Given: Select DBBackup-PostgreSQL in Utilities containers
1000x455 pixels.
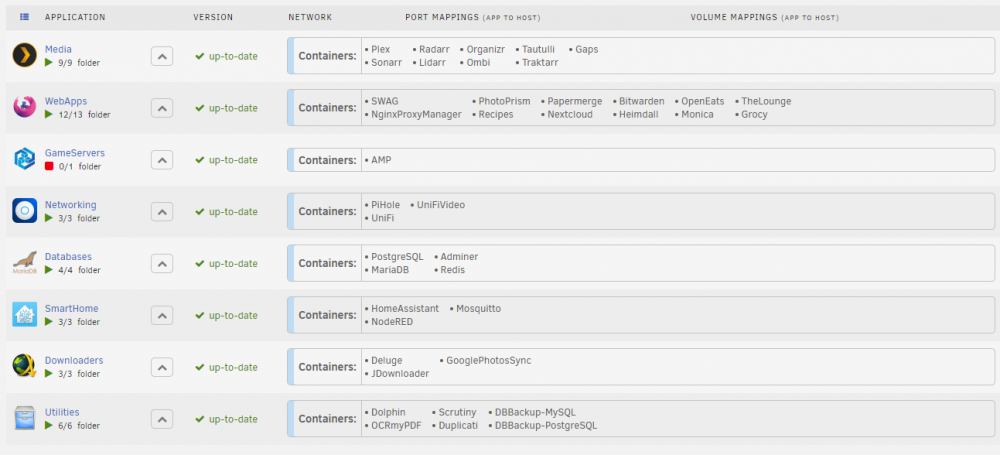Looking at the screenshot, I should click(546, 426).
